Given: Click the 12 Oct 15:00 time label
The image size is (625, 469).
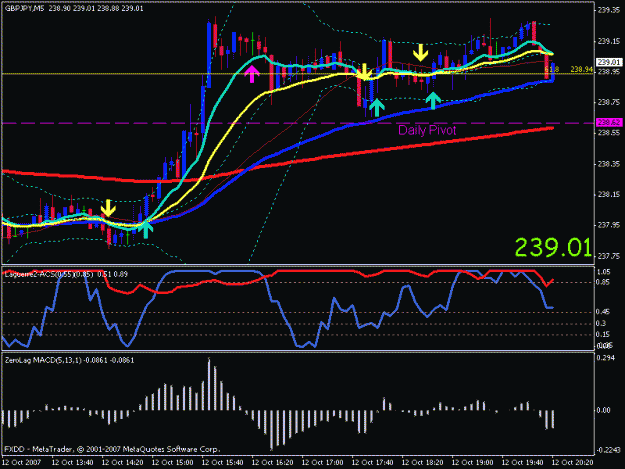Looking at the screenshot, I should tap(173, 462).
